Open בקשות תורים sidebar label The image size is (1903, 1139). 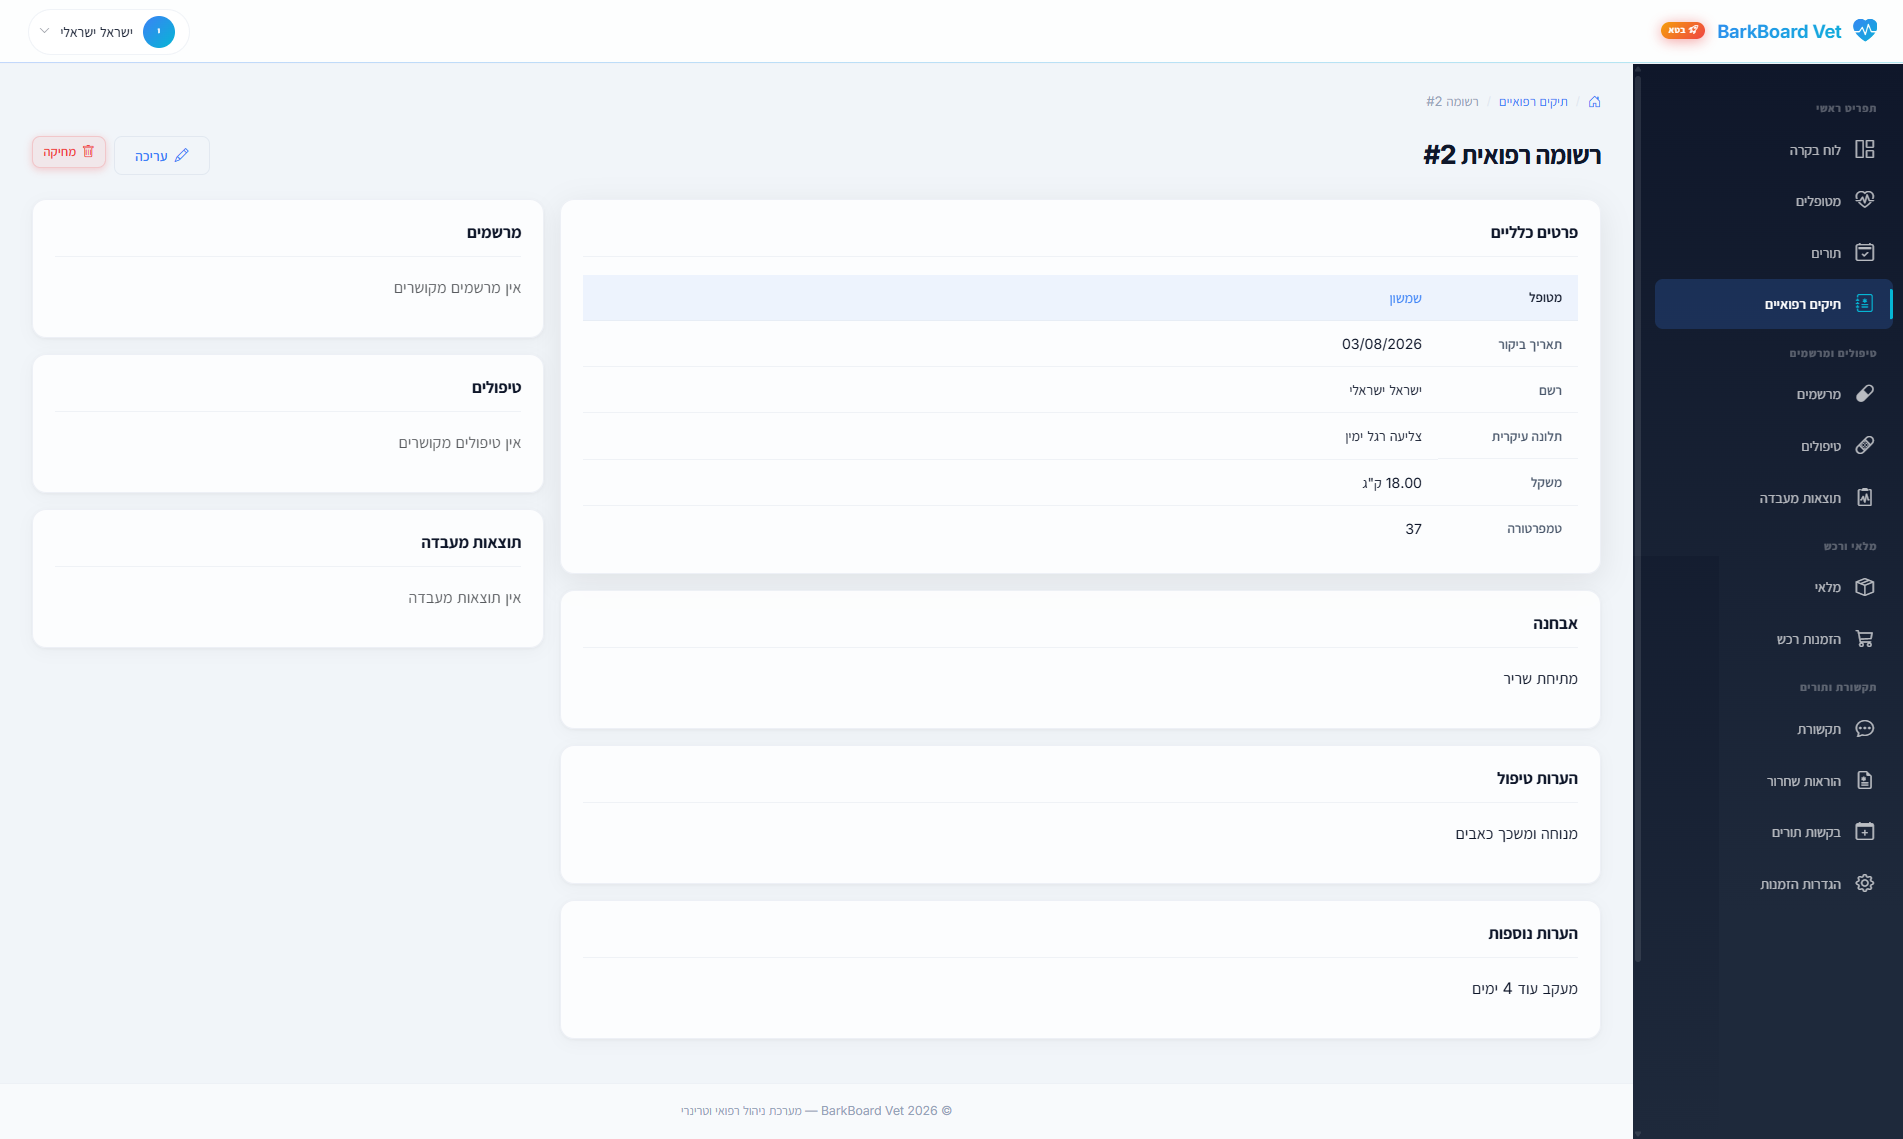point(1806,833)
